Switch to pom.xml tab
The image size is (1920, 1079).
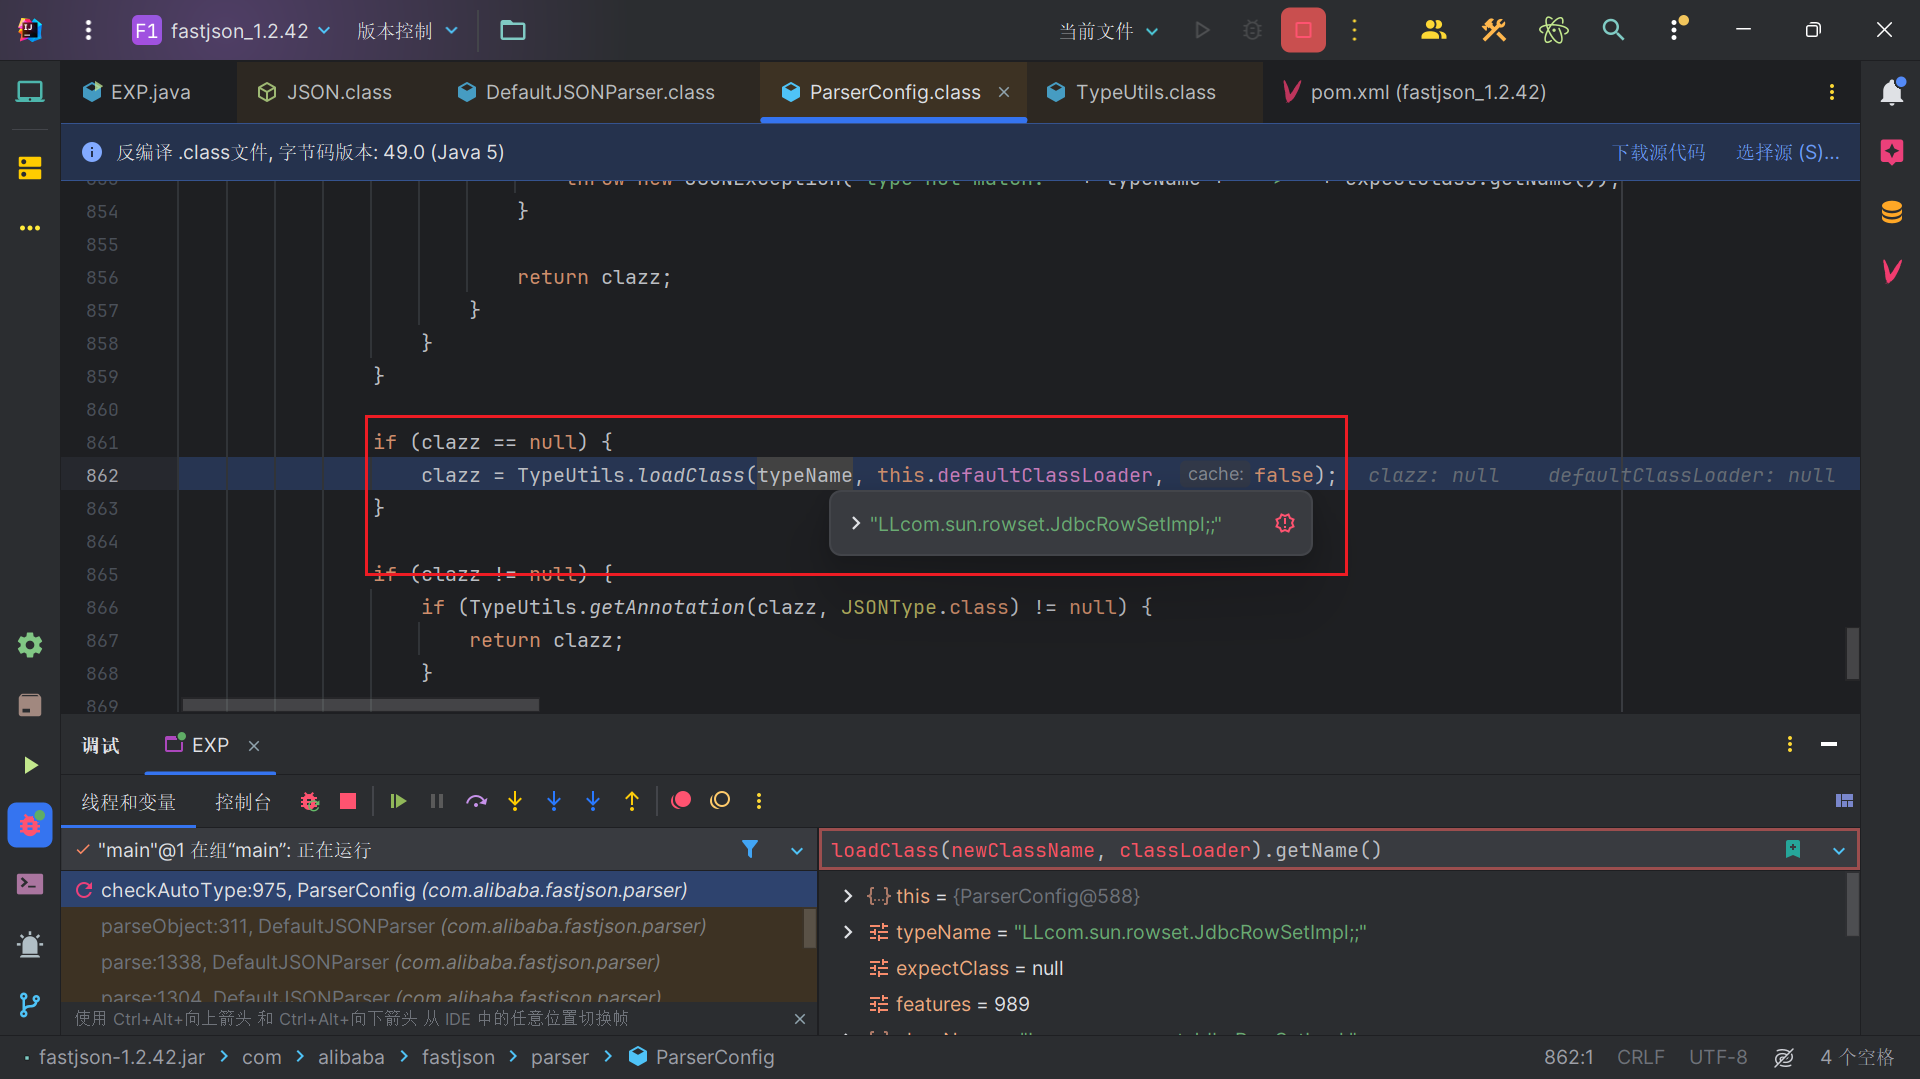(x=1414, y=92)
